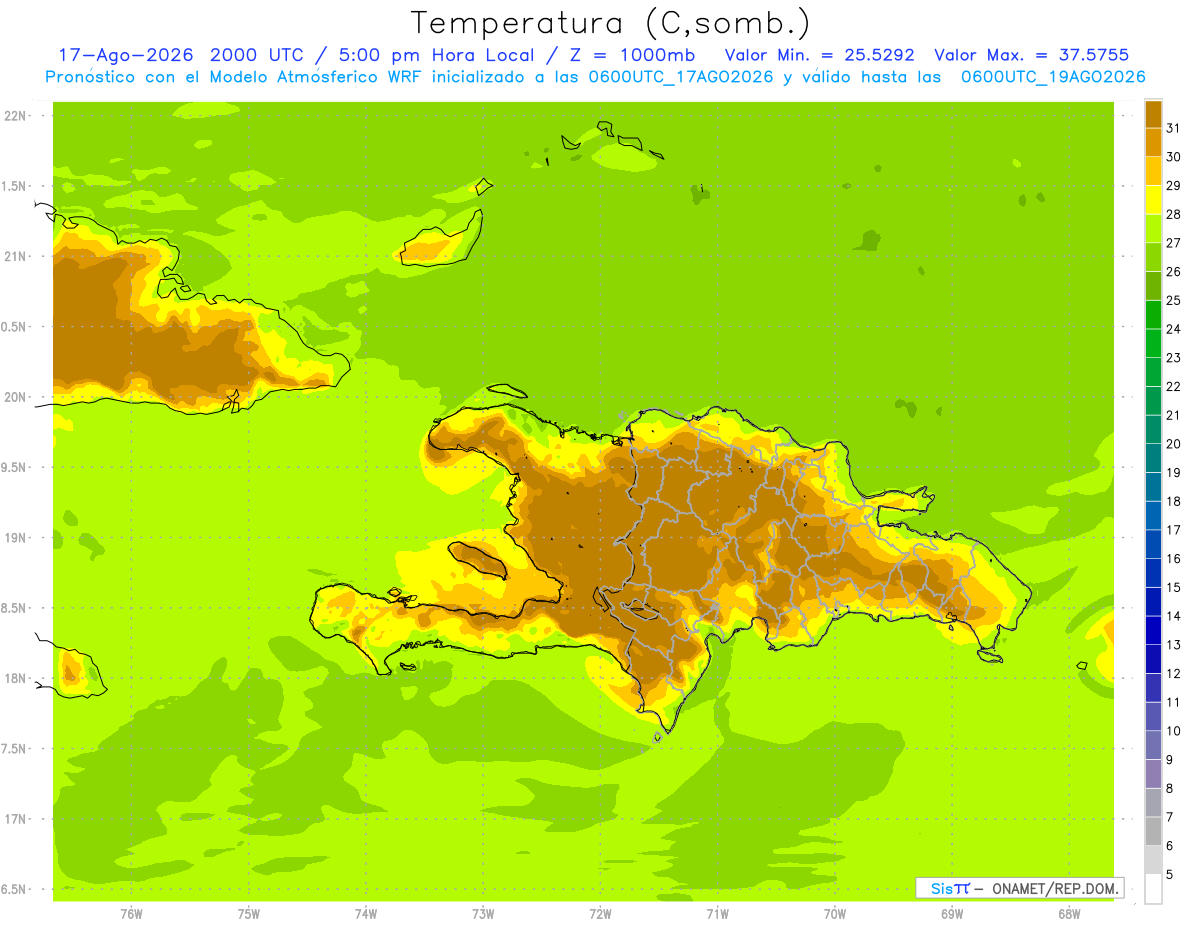Screen dimensions: 1200x927
Task: Click teal swatch between 20 and 19
Action: [x=1153, y=458]
